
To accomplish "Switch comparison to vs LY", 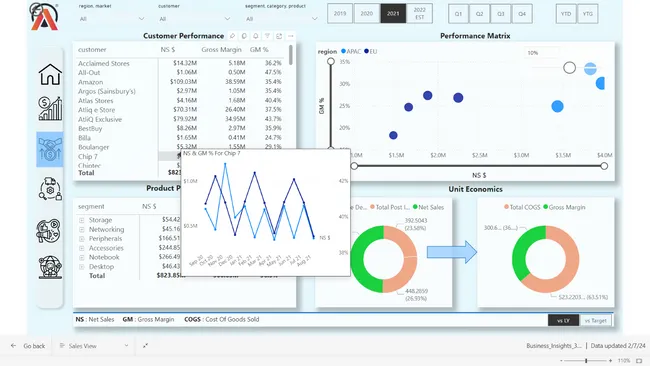I will [563, 320].
